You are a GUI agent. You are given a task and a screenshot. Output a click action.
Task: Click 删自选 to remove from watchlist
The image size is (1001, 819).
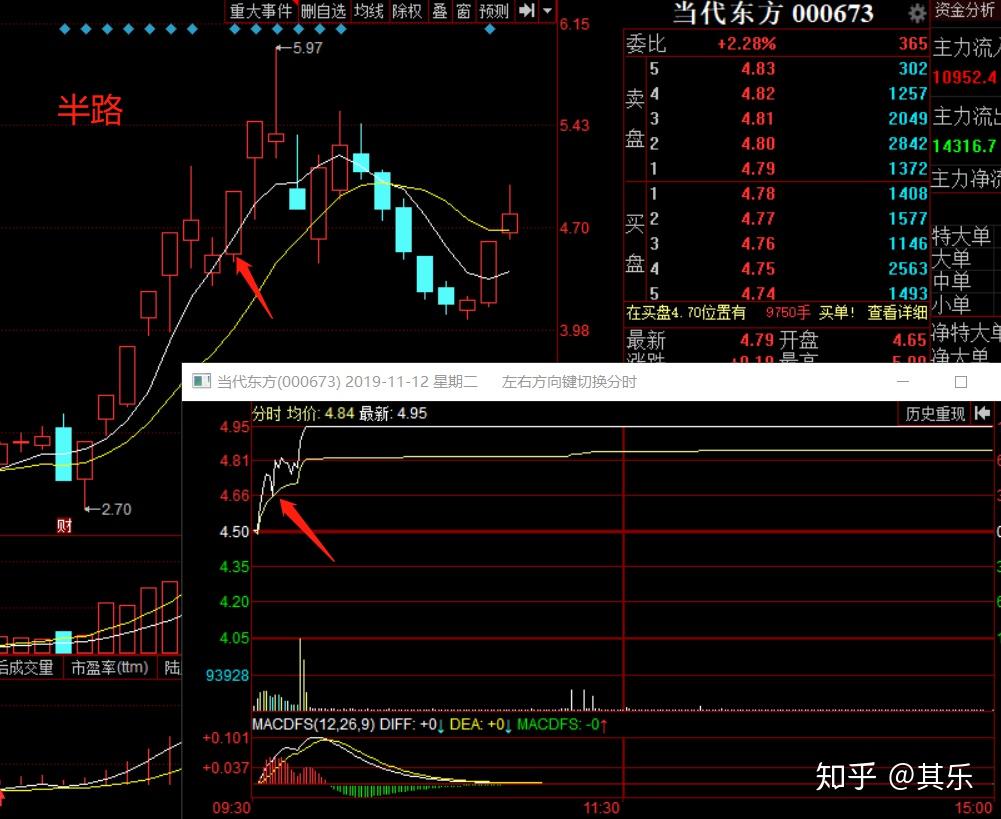(324, 11)
